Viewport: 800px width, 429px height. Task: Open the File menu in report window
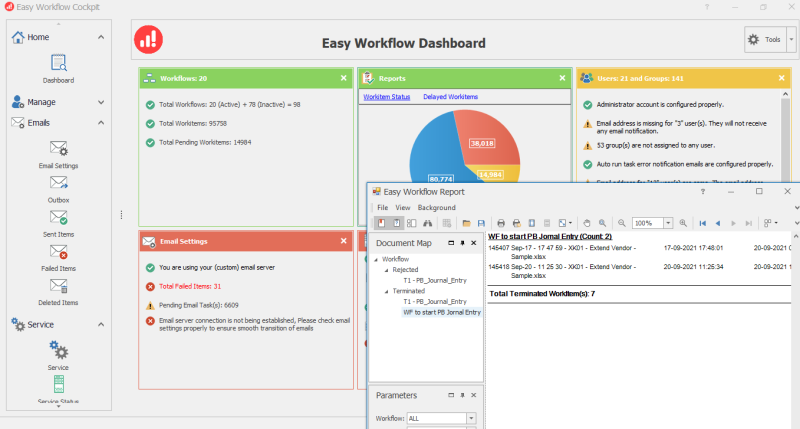click(382, 207)
